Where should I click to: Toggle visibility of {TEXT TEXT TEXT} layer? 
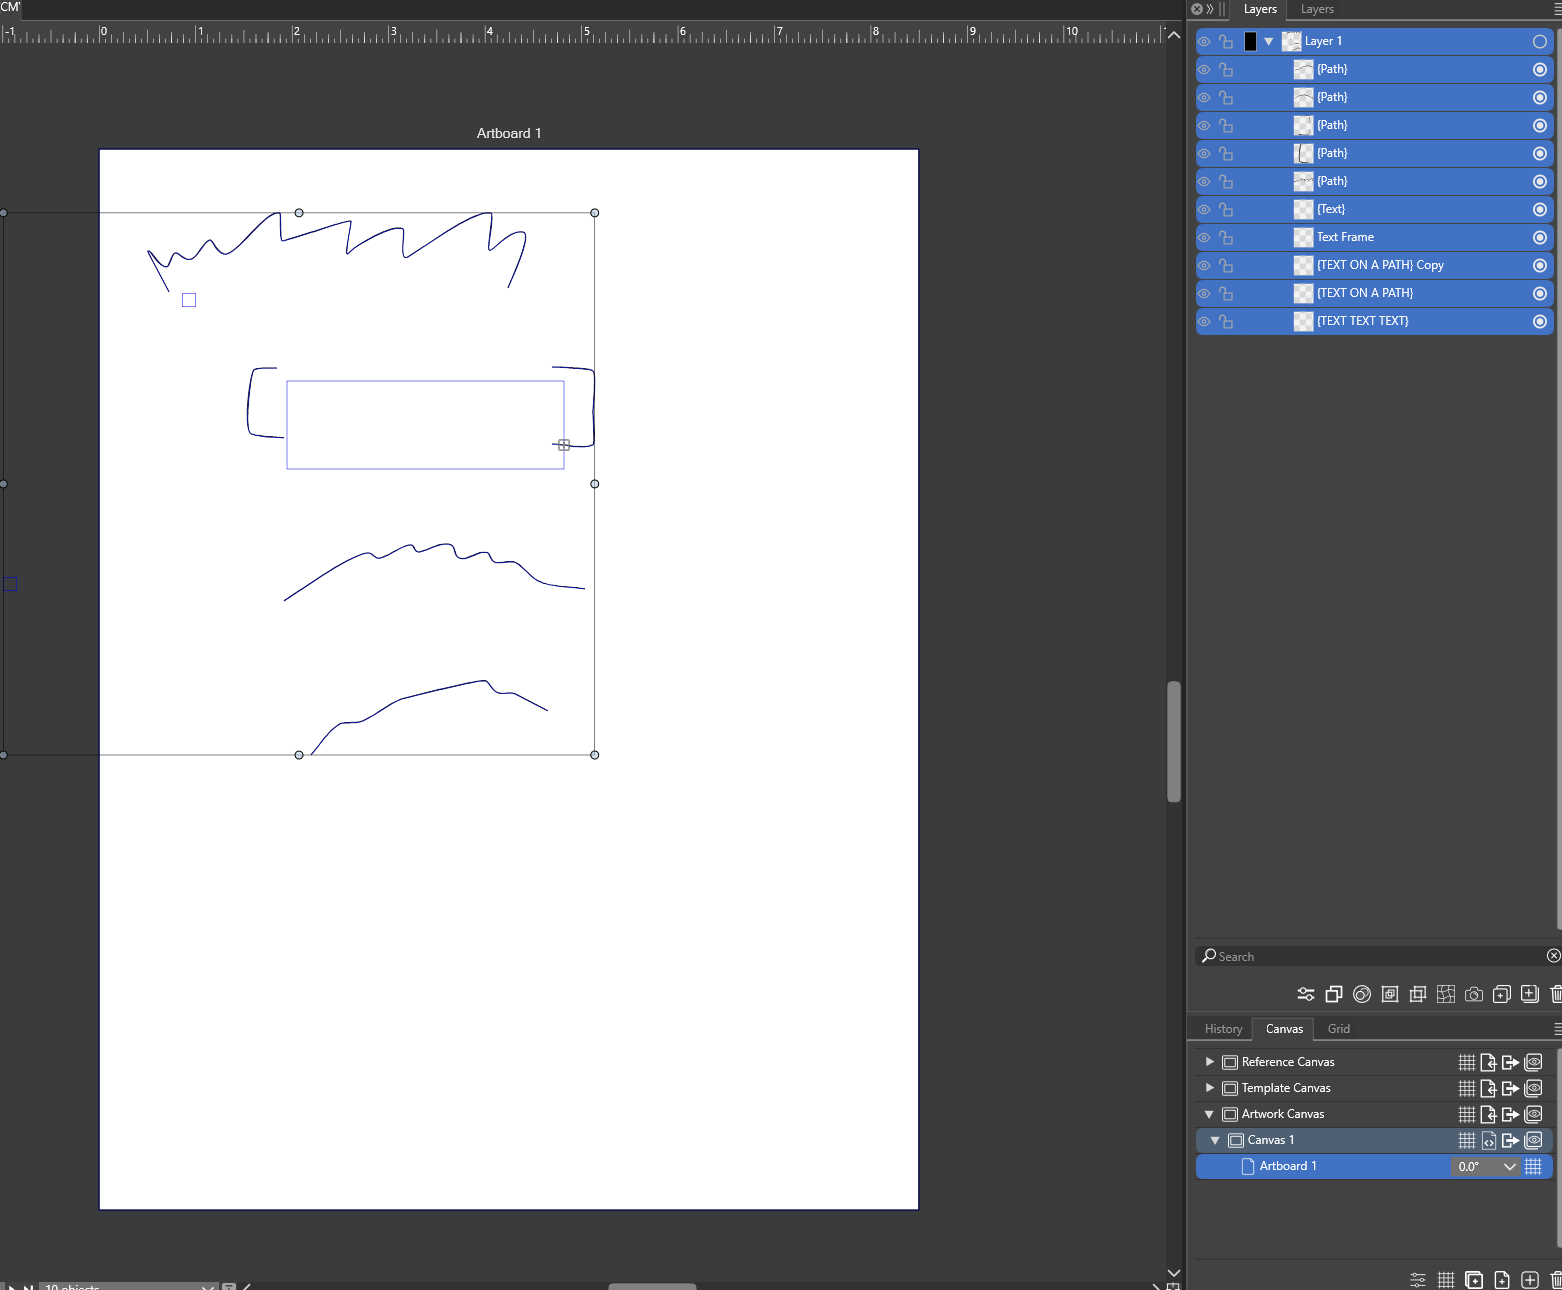coord(1204,321)
